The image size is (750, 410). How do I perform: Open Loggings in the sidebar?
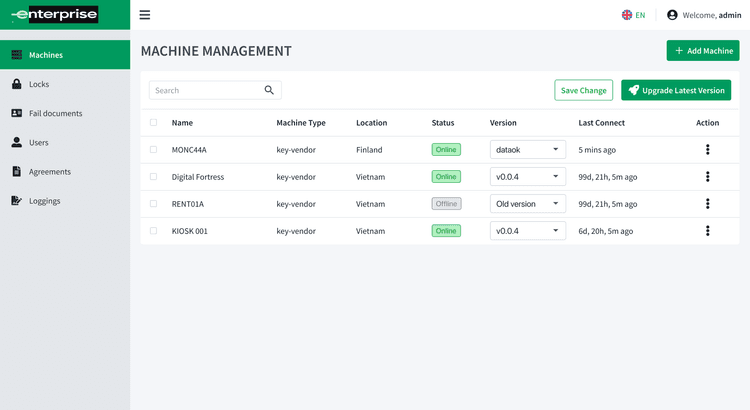coord(65,201)
